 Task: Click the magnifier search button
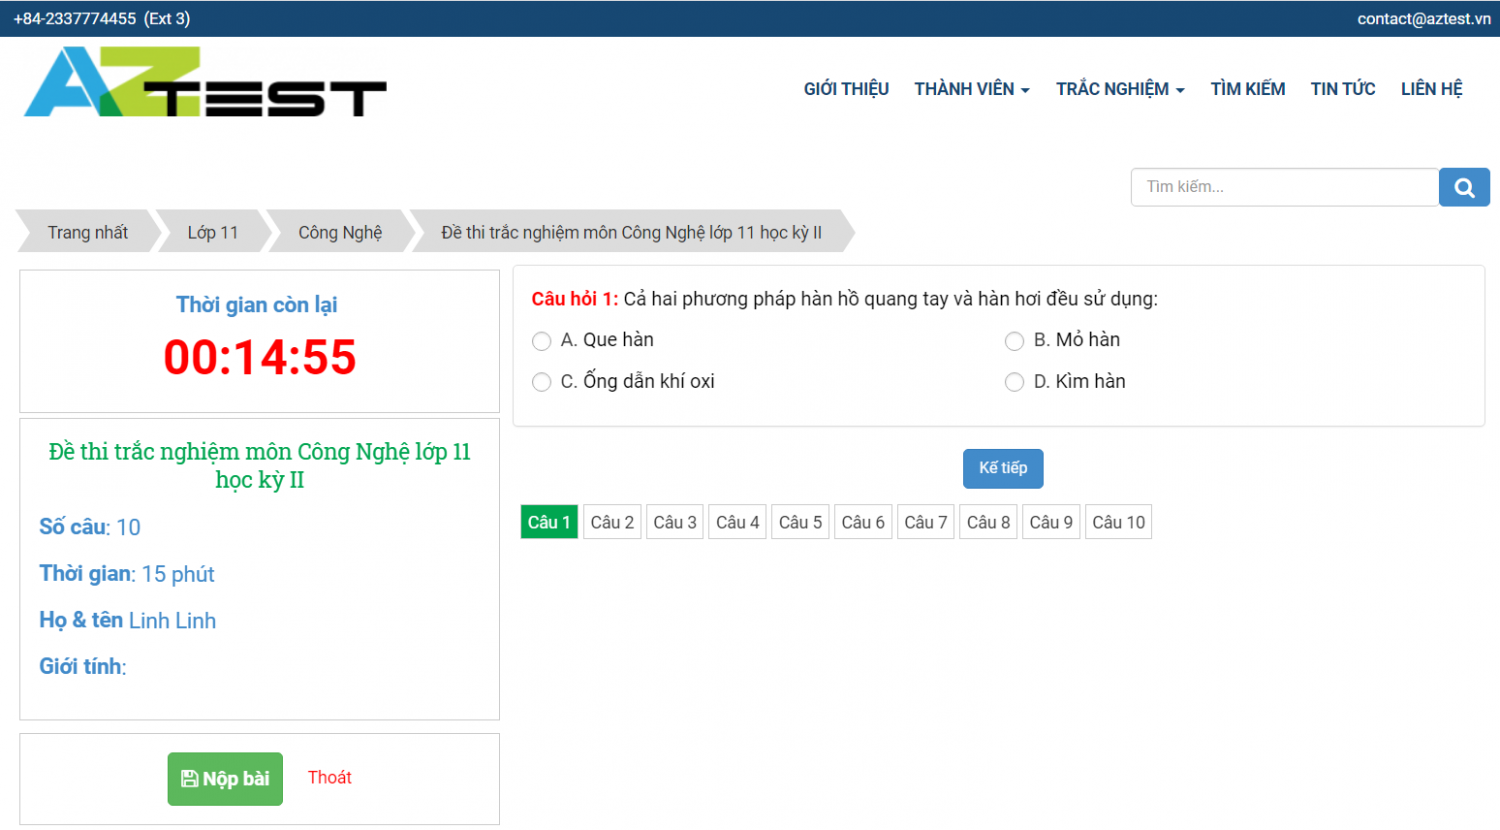1464,187
